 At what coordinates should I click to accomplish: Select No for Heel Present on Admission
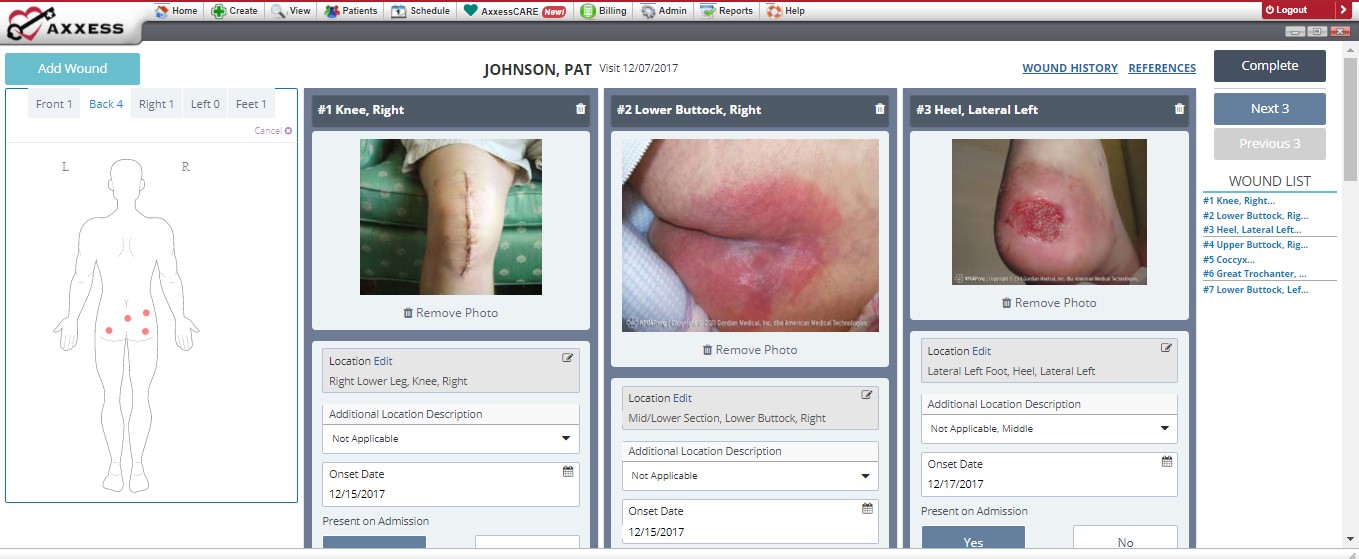[1125, 542]
